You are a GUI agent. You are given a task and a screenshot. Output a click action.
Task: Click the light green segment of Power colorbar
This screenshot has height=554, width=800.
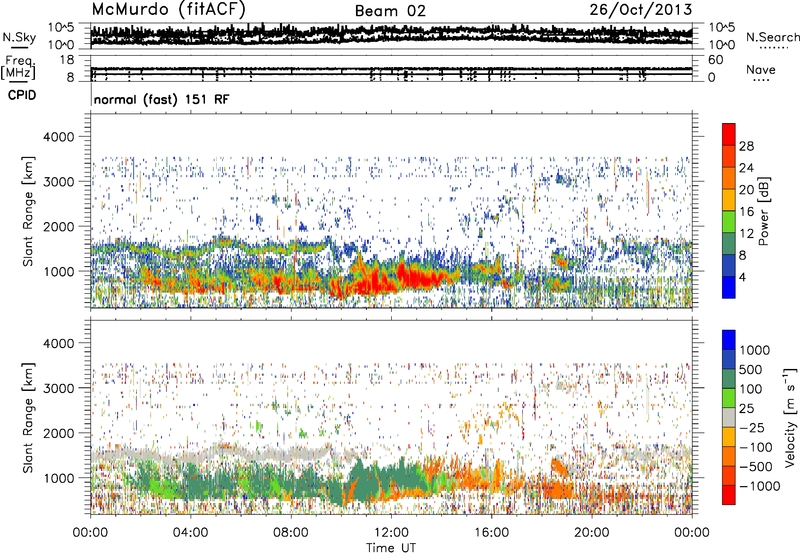(x=729, y=222)
